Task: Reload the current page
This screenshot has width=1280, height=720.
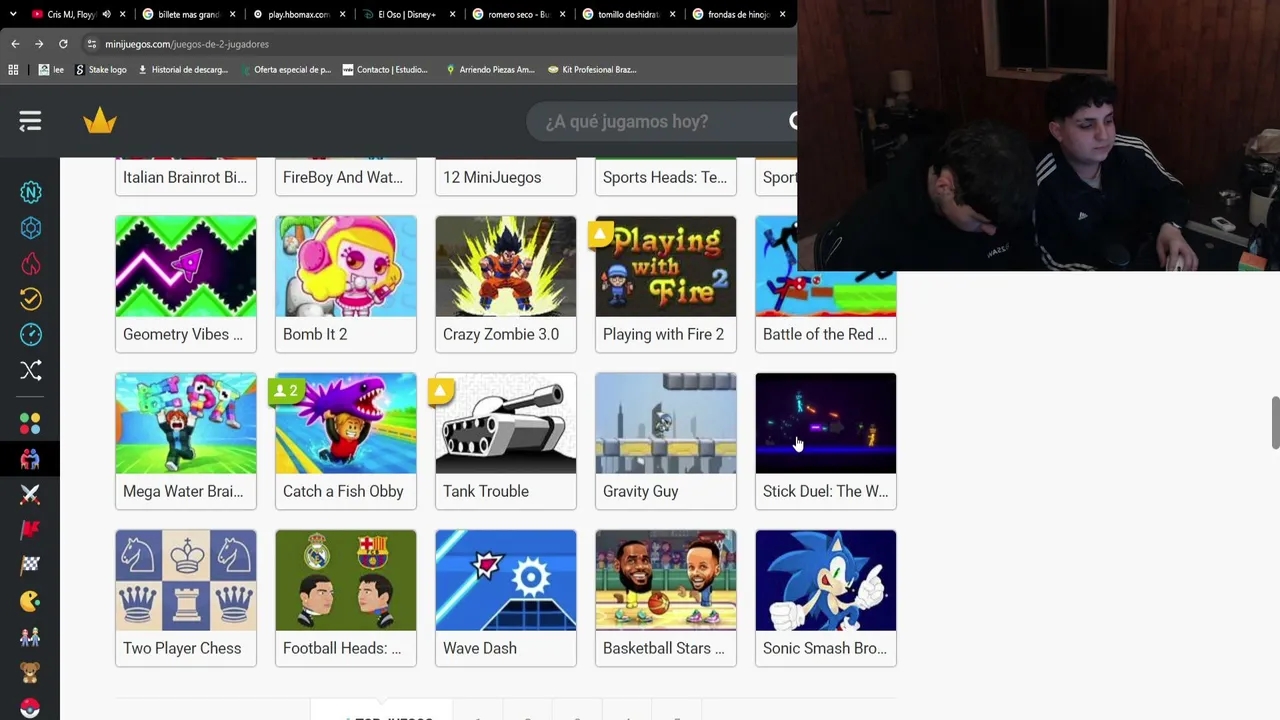Action: pos(63,44)
